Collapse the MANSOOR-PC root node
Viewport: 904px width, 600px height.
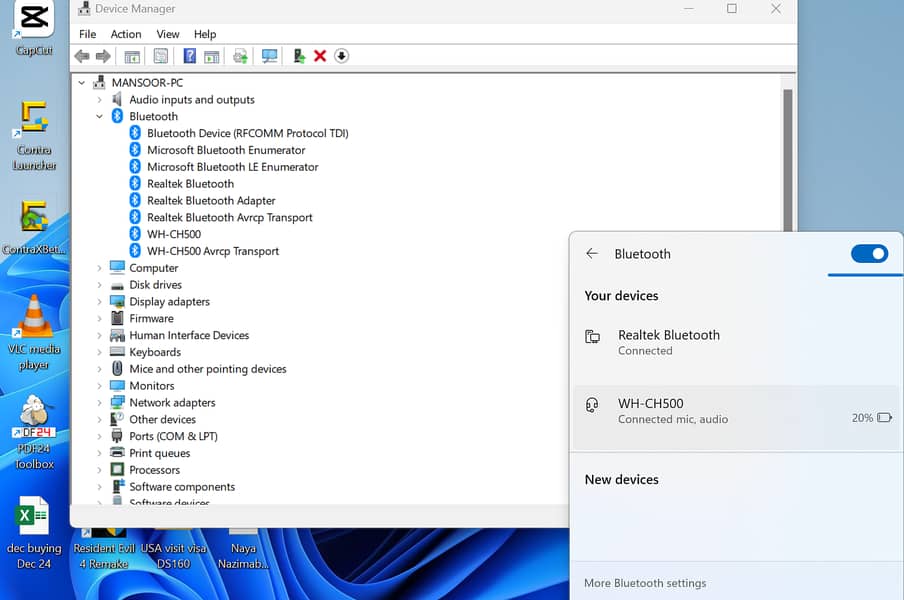click(x=82, y=83)
